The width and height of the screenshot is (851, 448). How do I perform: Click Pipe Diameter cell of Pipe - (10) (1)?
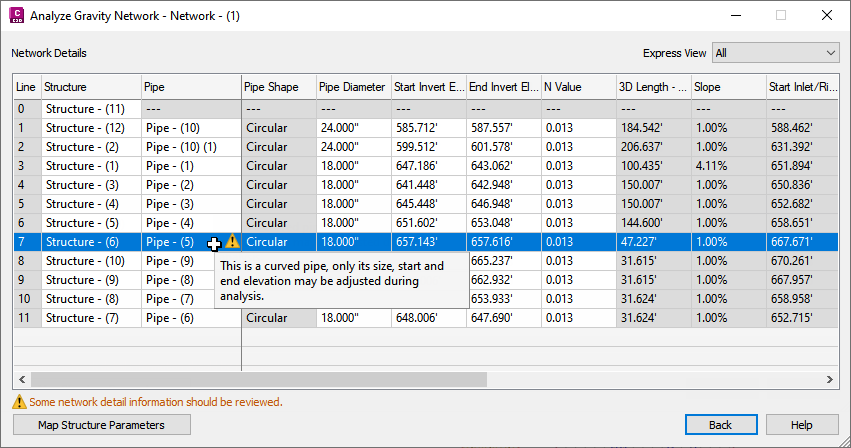(x=353, y=147)
